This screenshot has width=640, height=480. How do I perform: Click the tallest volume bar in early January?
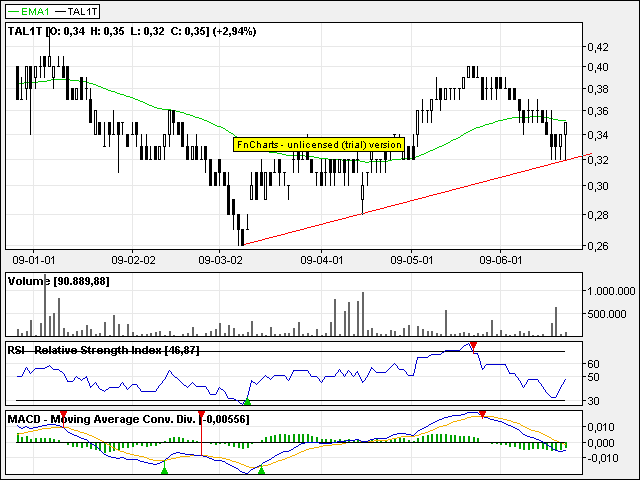(45, 305)
